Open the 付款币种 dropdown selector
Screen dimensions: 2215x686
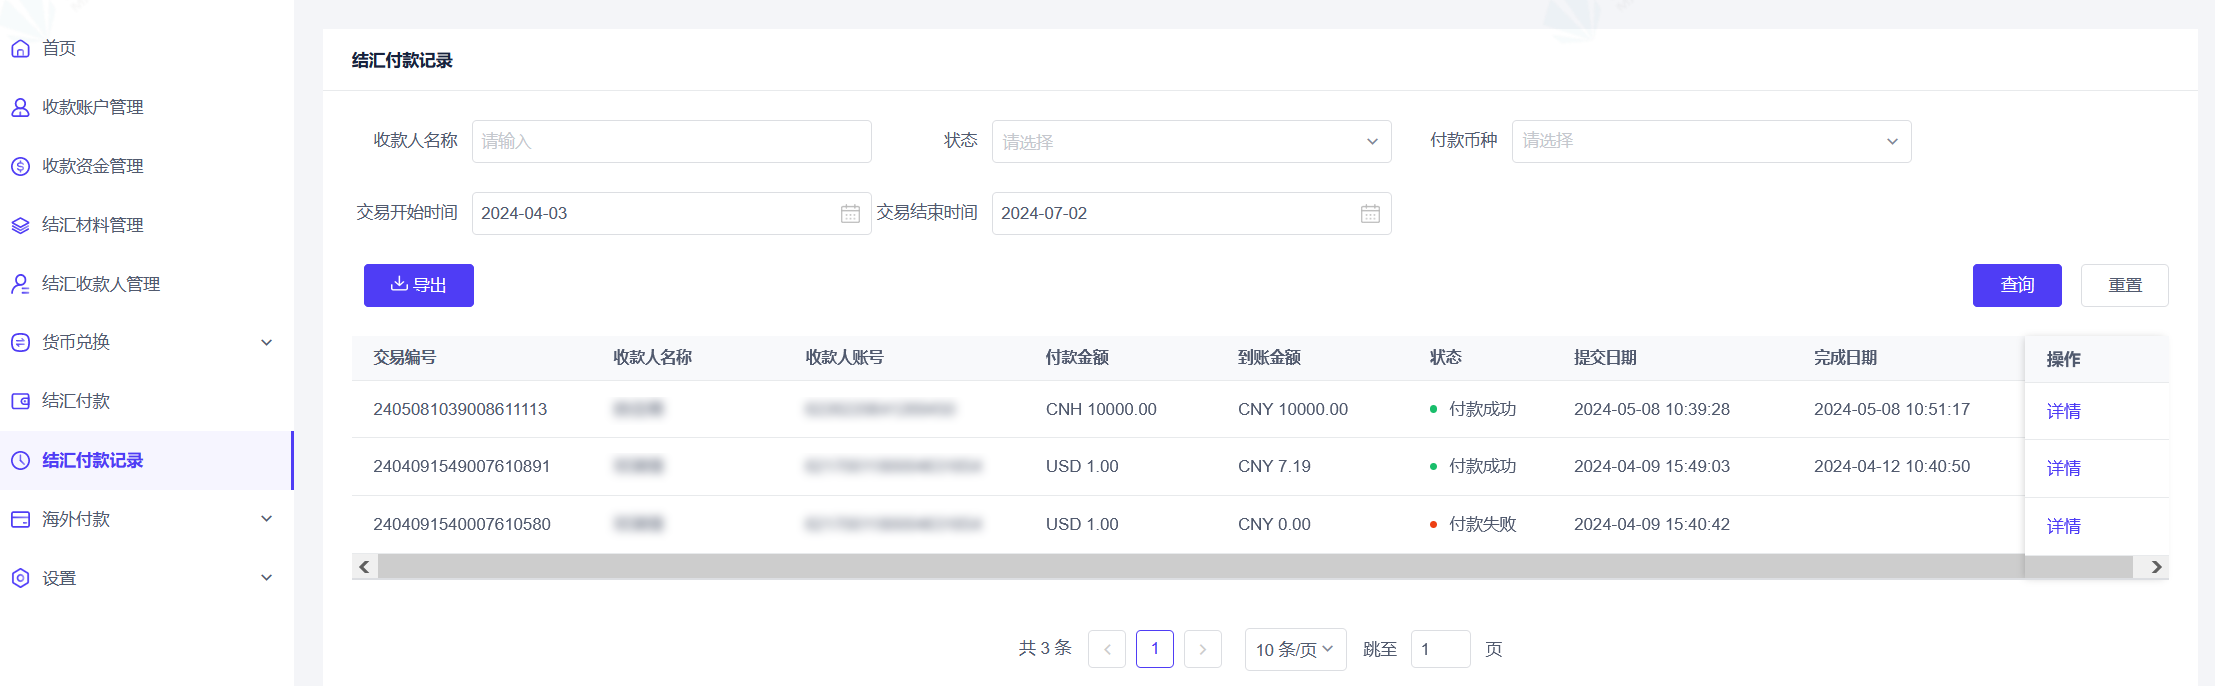1710,142
